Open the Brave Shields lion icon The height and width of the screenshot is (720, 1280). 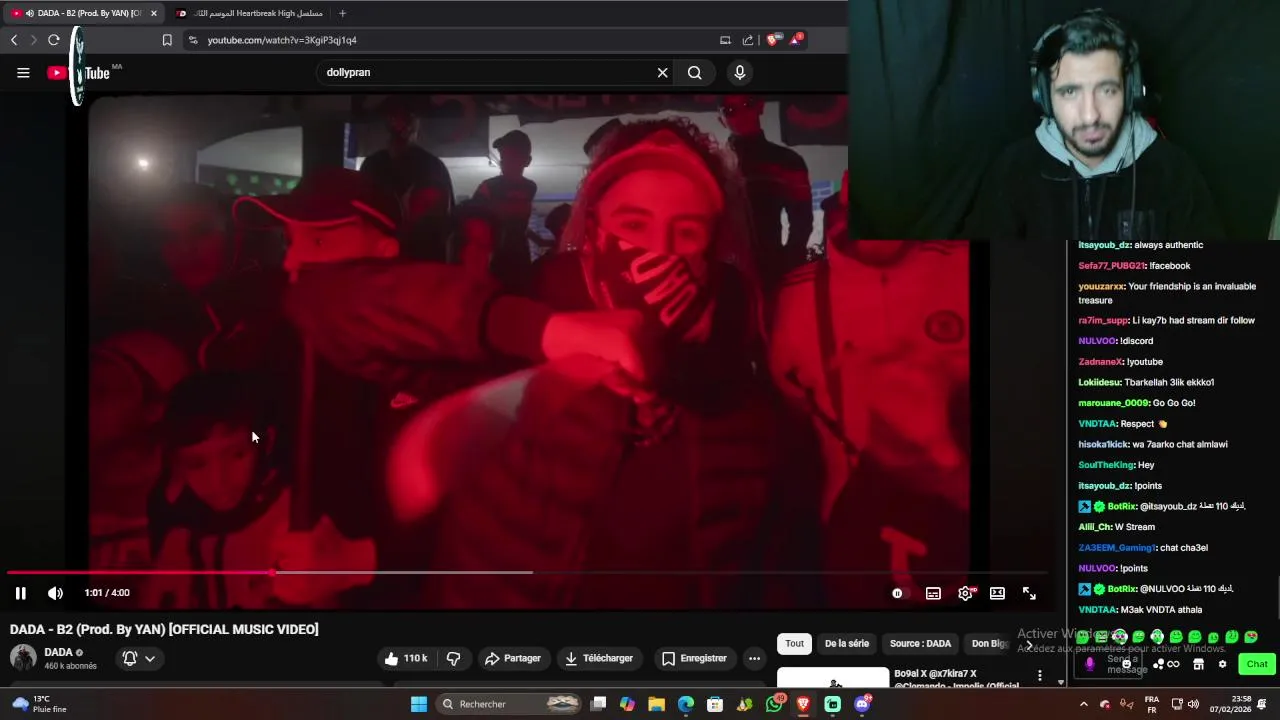(x=773, y=40)
